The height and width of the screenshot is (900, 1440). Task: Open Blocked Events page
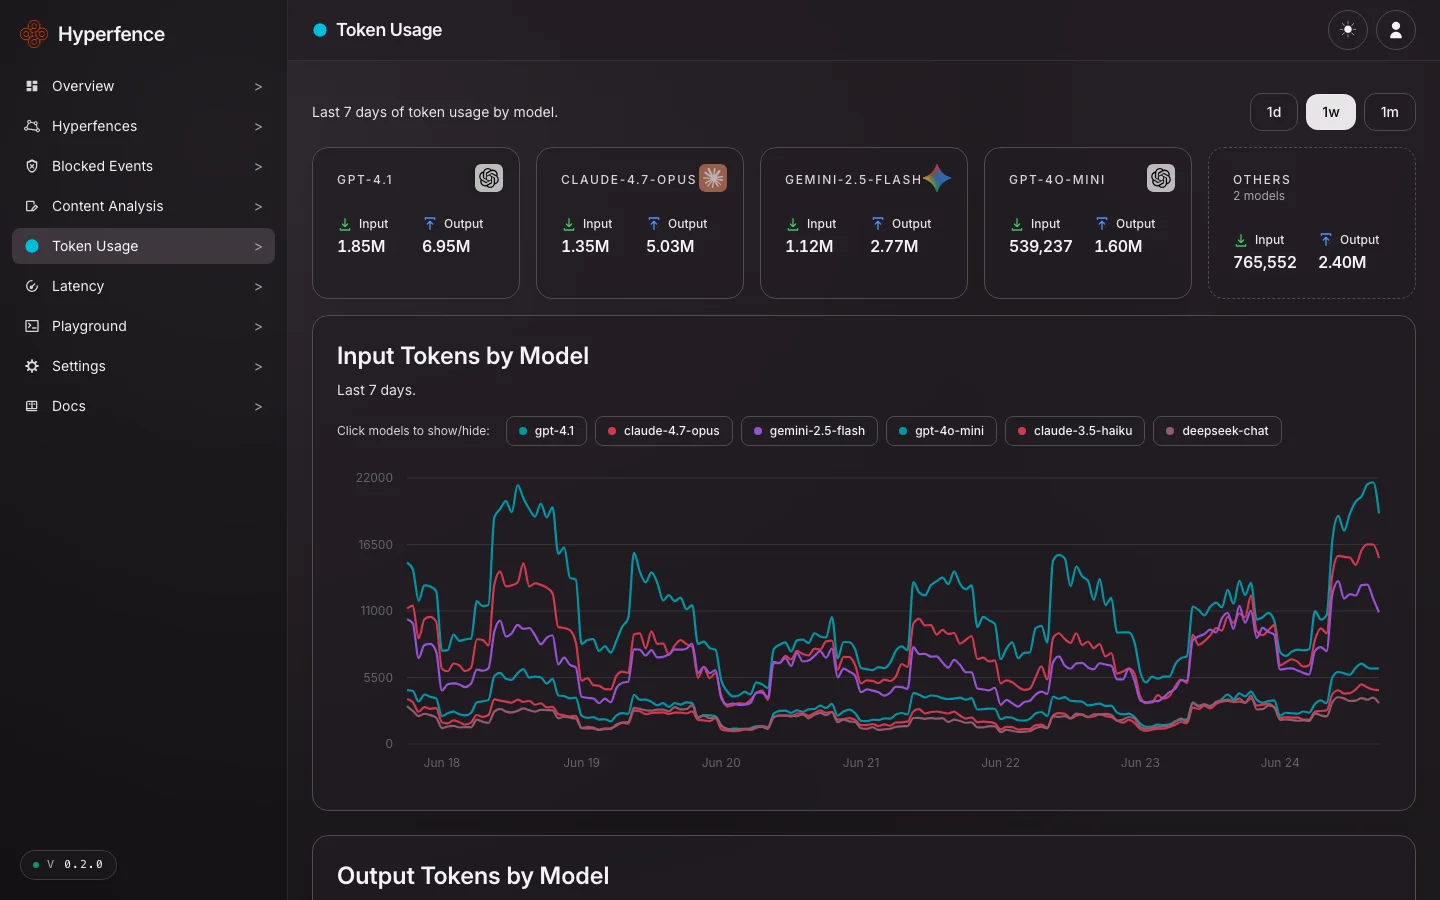pos(143,166)
